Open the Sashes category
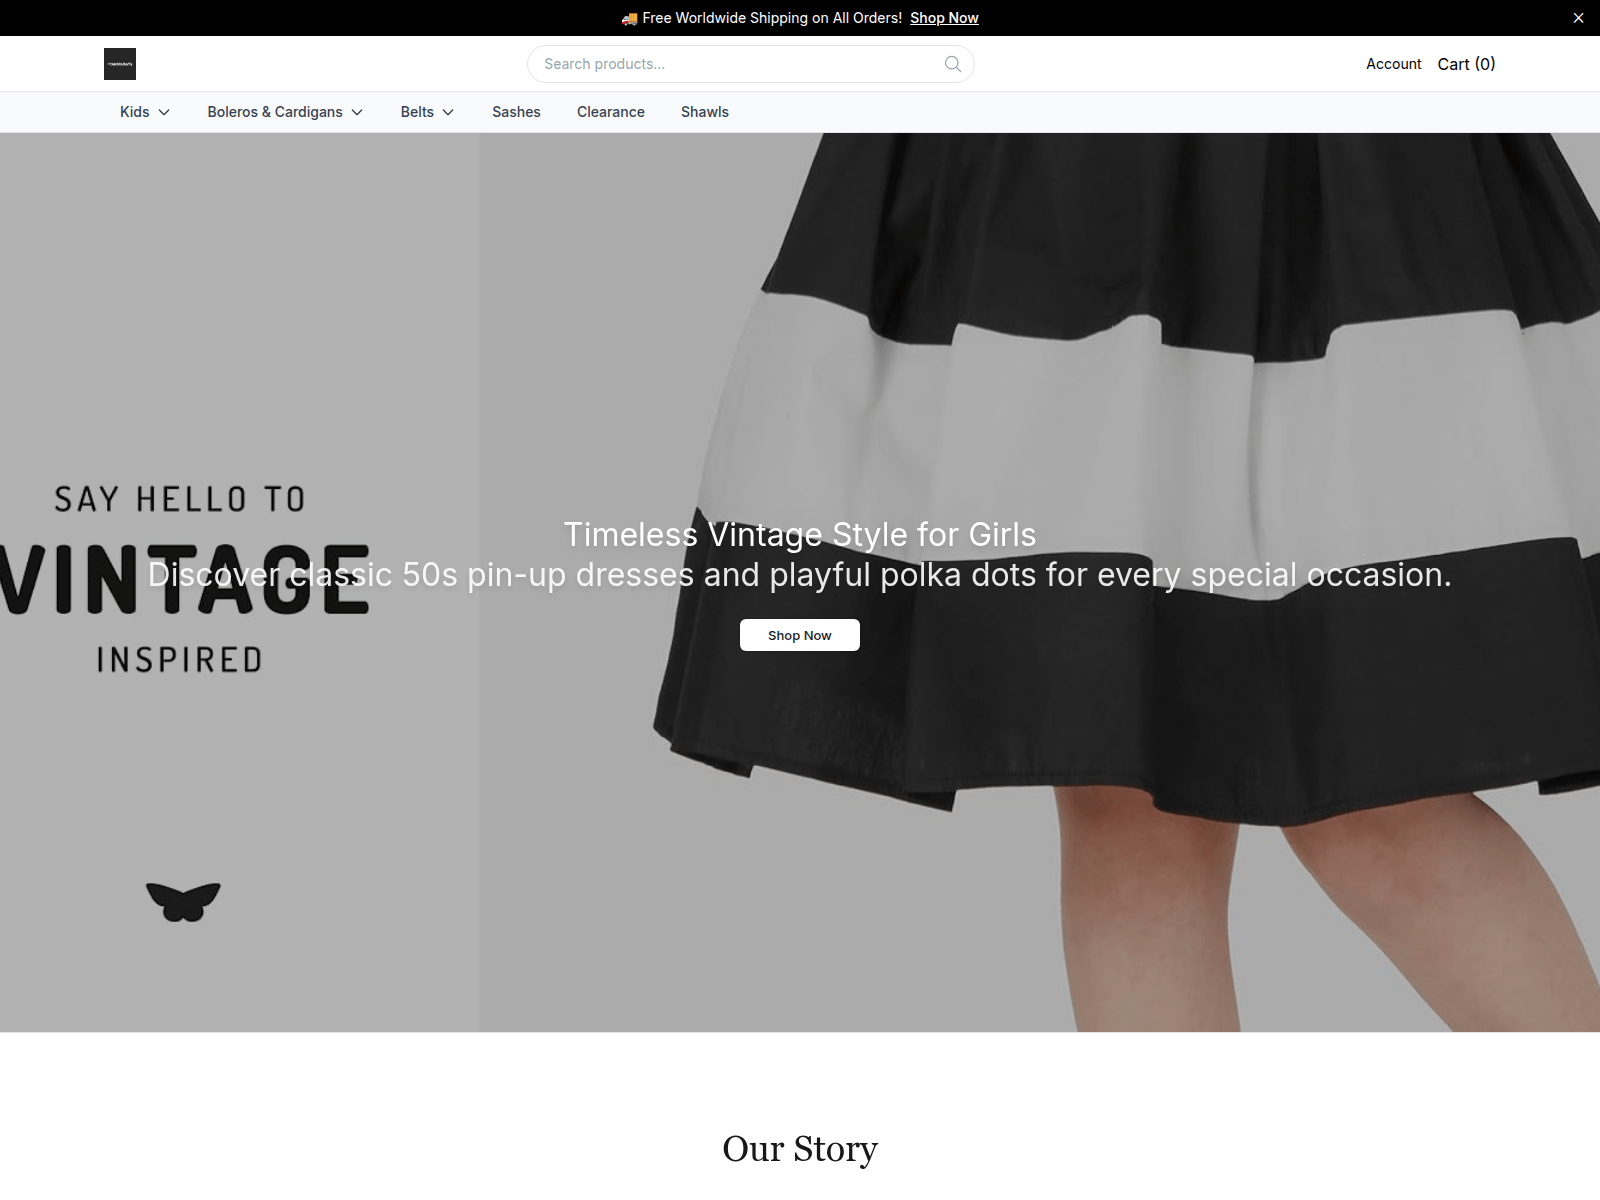Viewport: 1600px width, 1200px height. 516,112
